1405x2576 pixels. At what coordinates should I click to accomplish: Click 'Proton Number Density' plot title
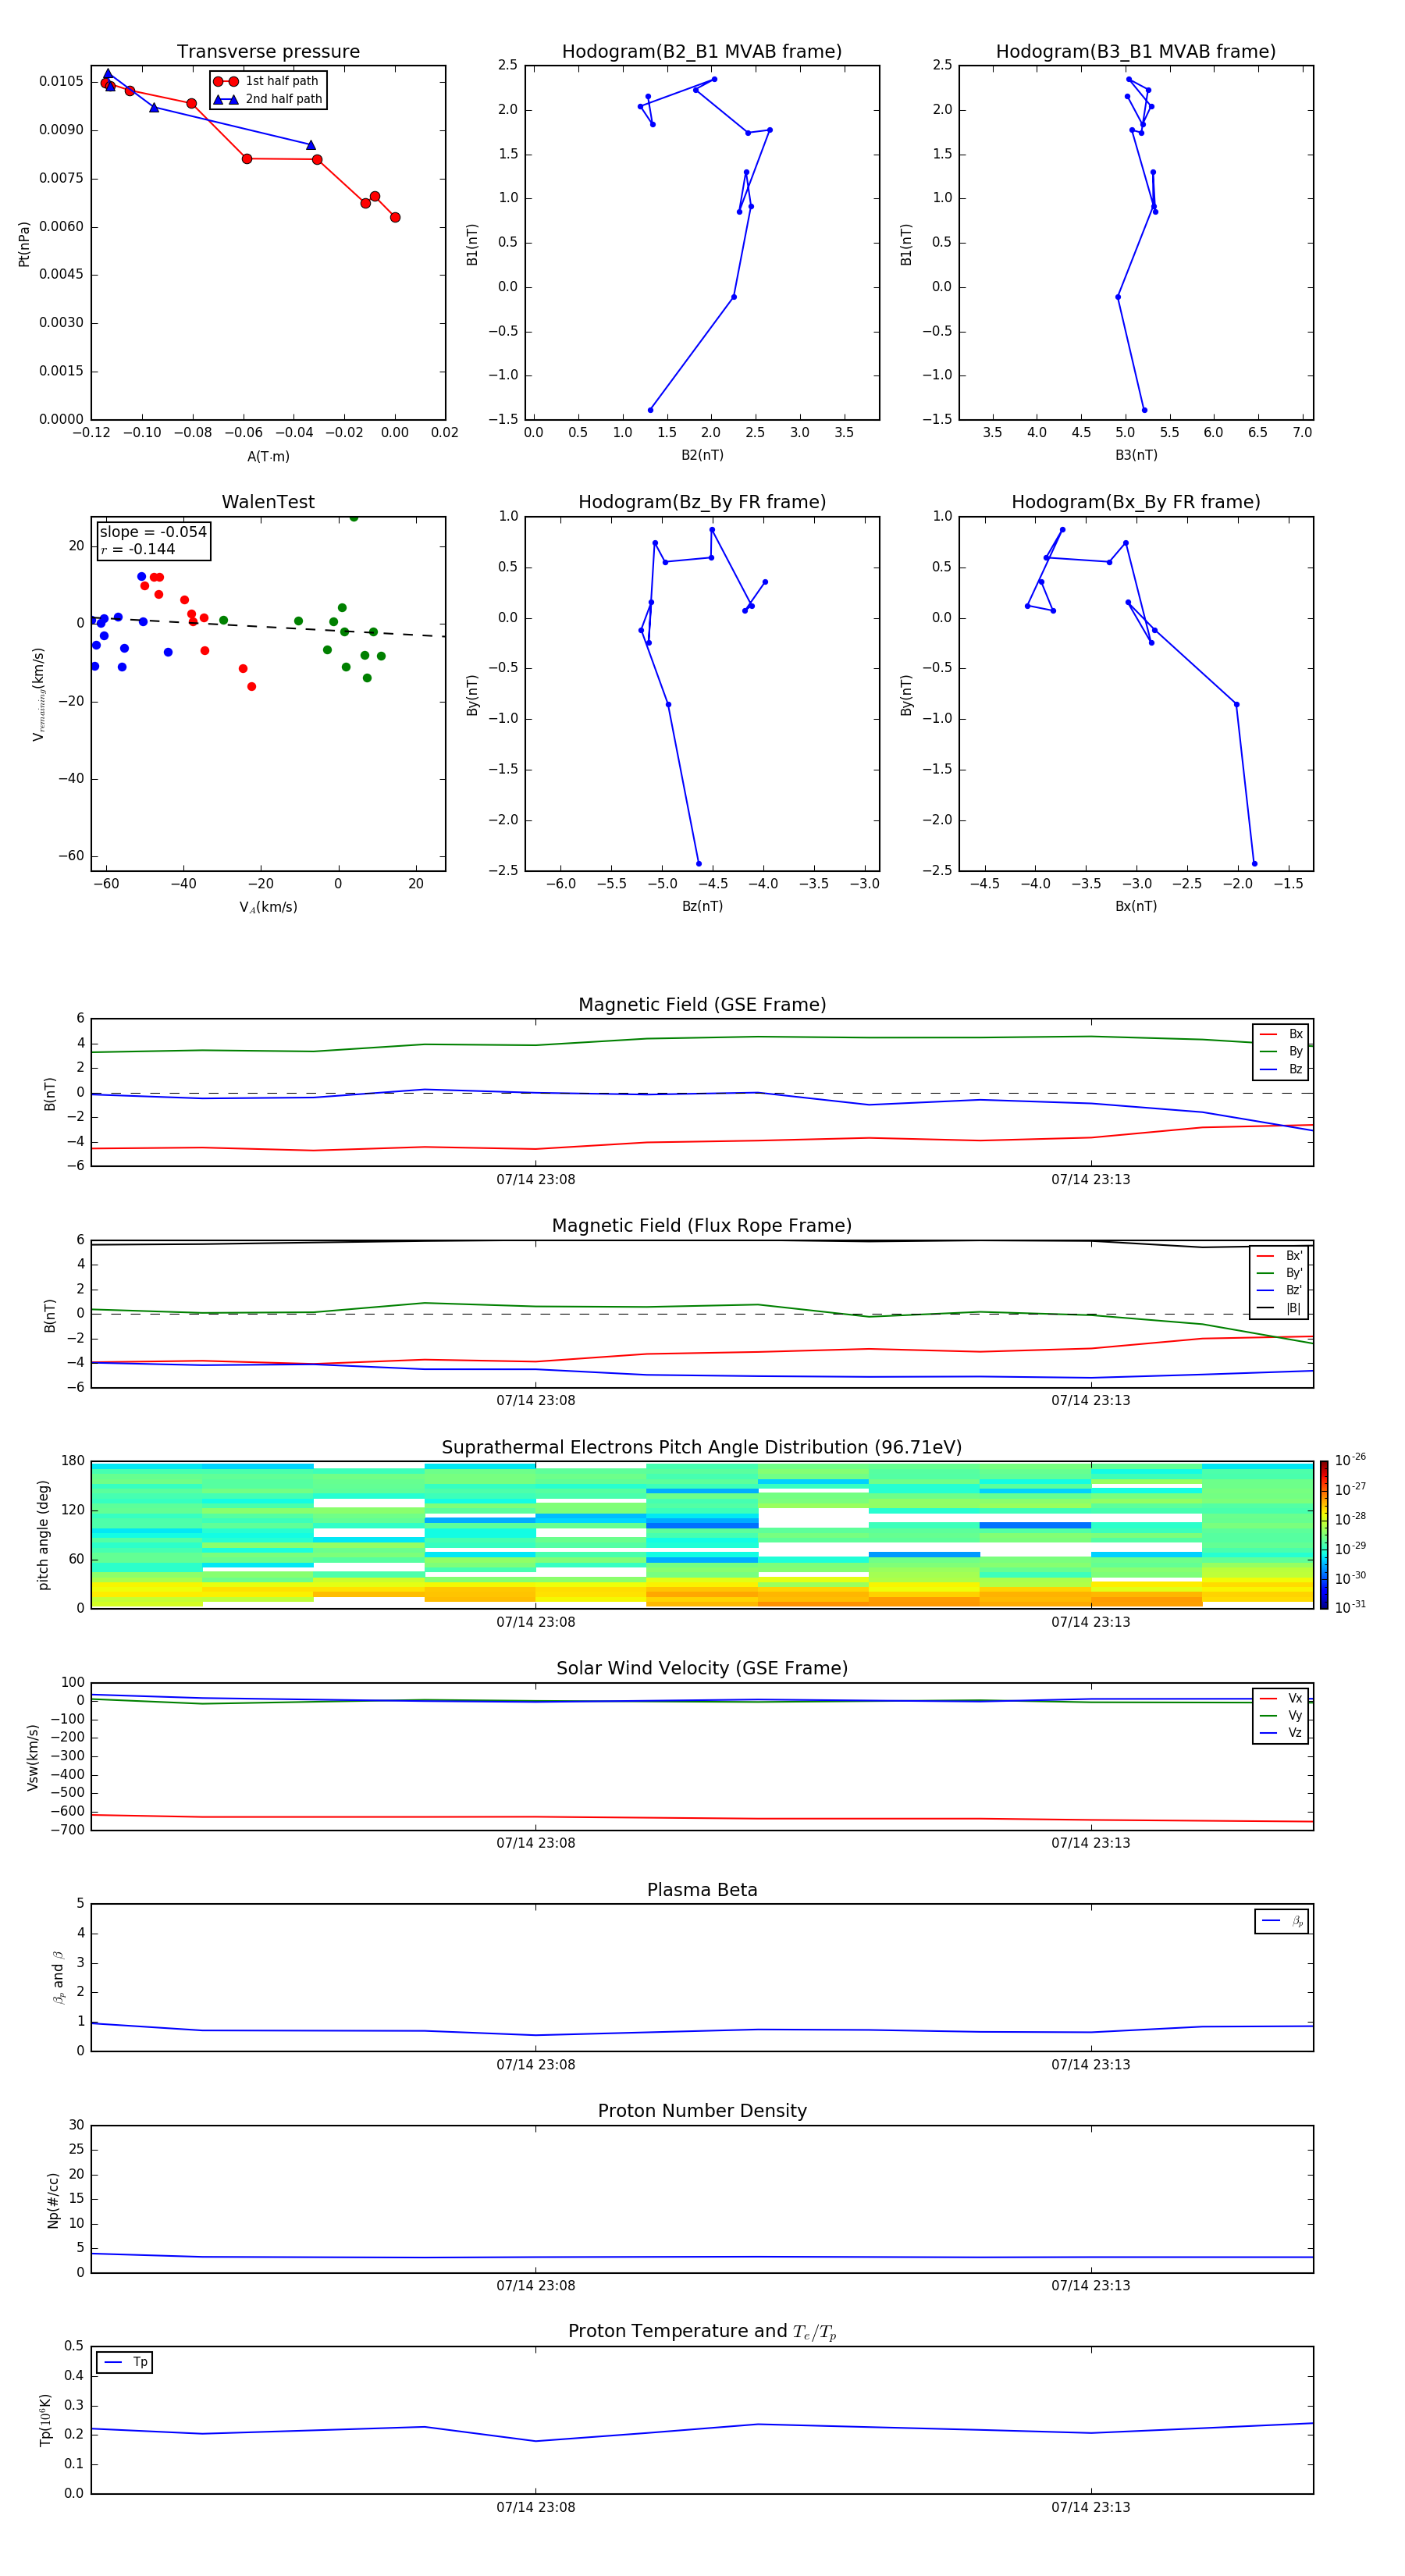click(x=702, y=2111)
